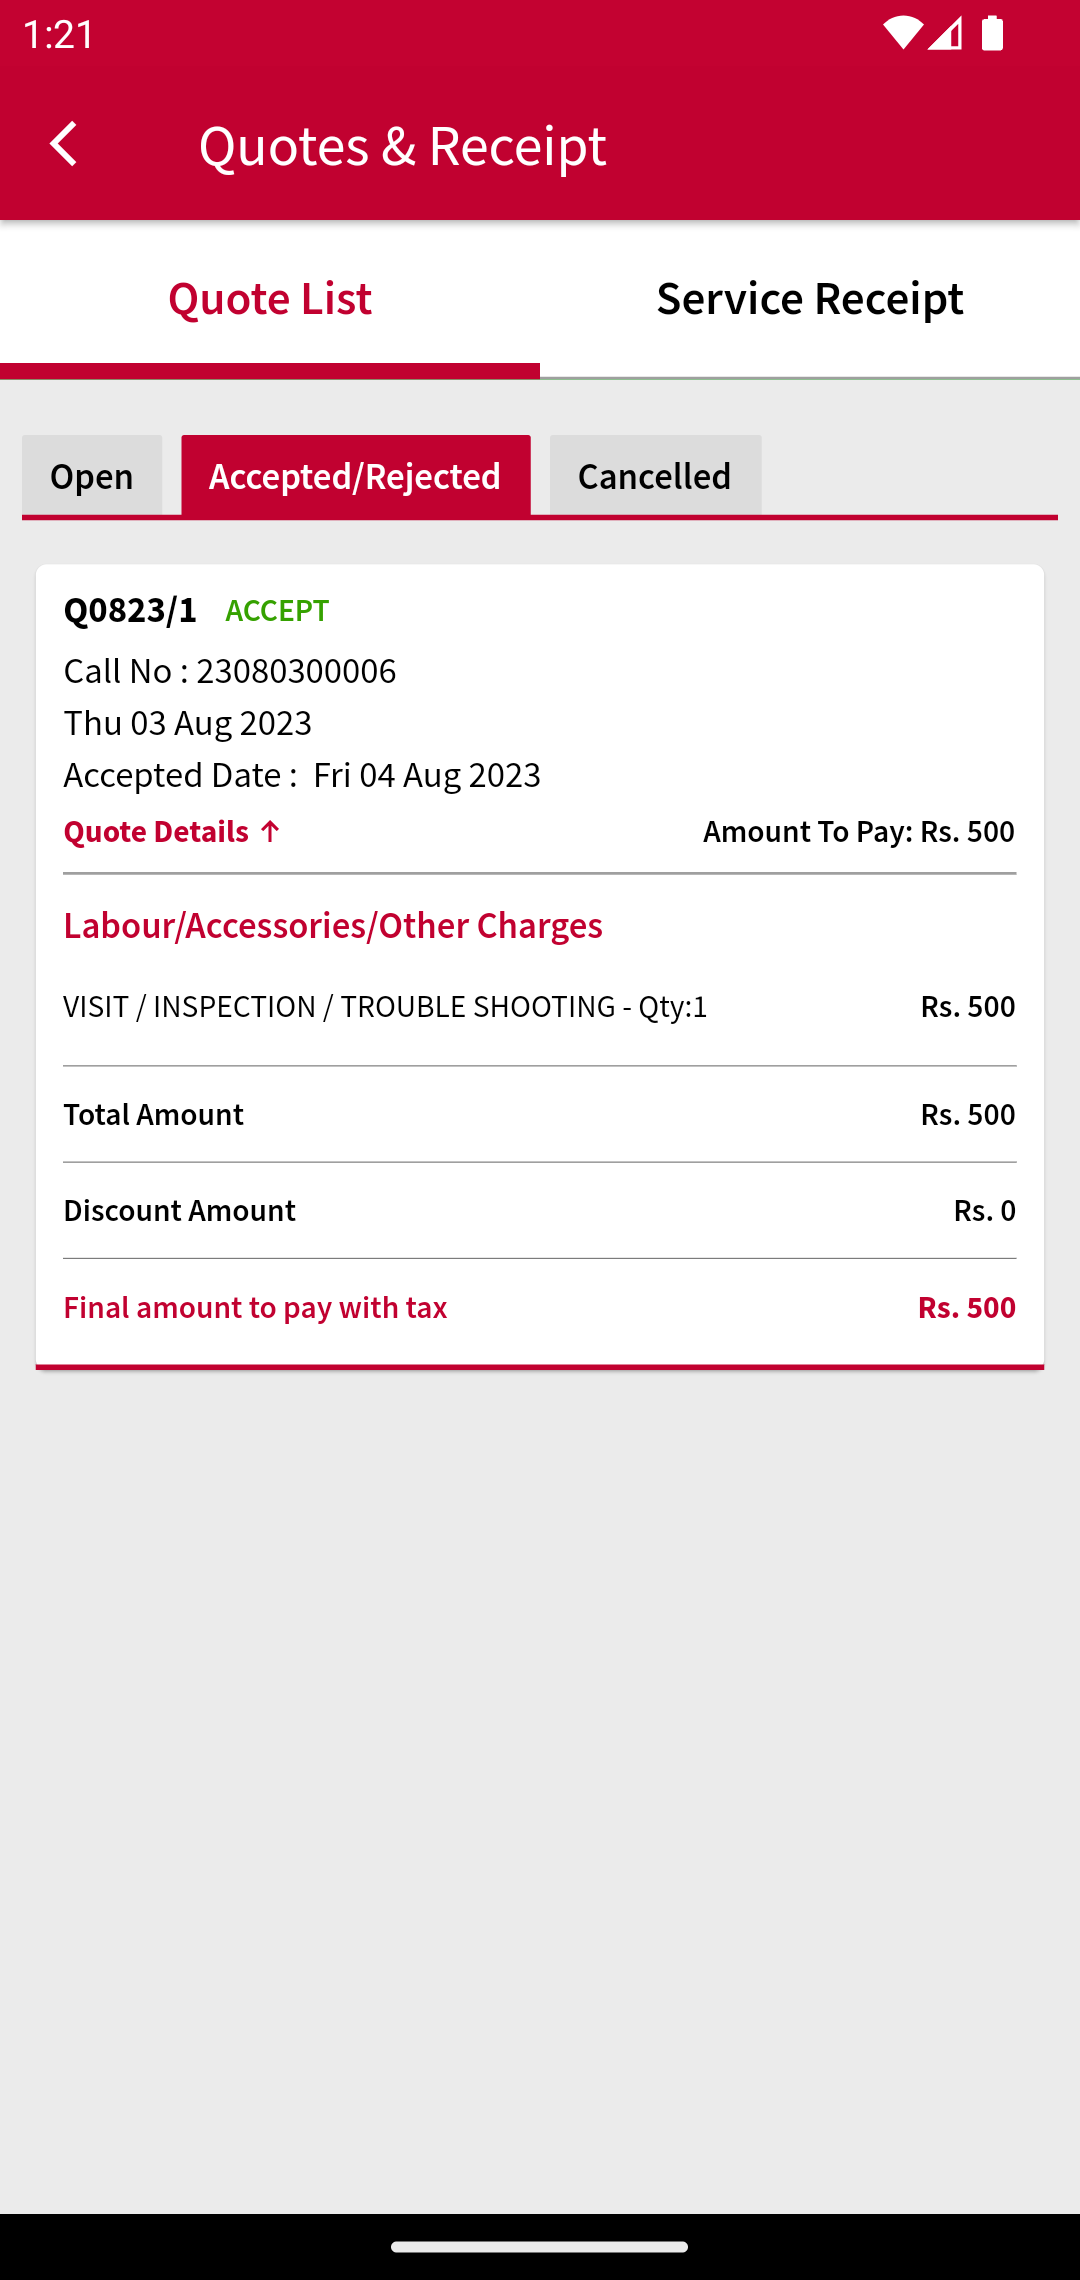Image resolution: width=1080 pixels, height=2280 pixels.
Task: Select the Accepted/Rejected filter
Action: click(355, 476)
